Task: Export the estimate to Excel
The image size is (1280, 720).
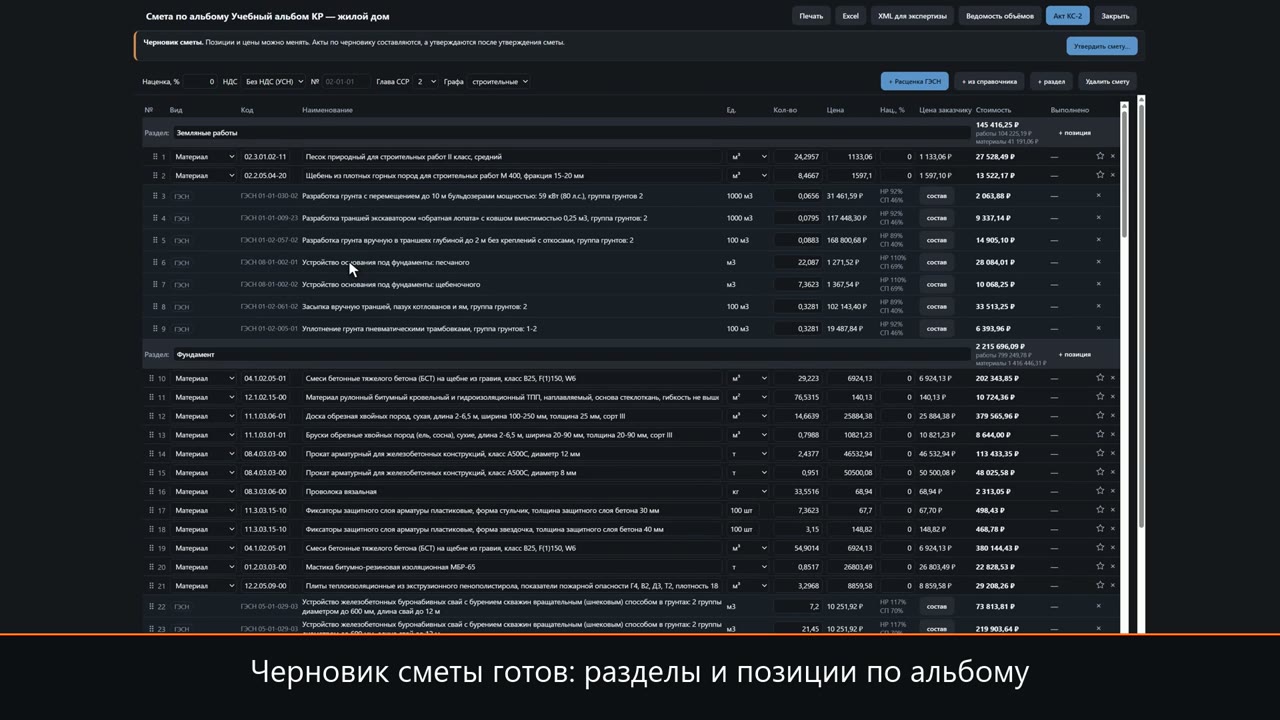Action: pyautogui.click(x=851, y=16)
